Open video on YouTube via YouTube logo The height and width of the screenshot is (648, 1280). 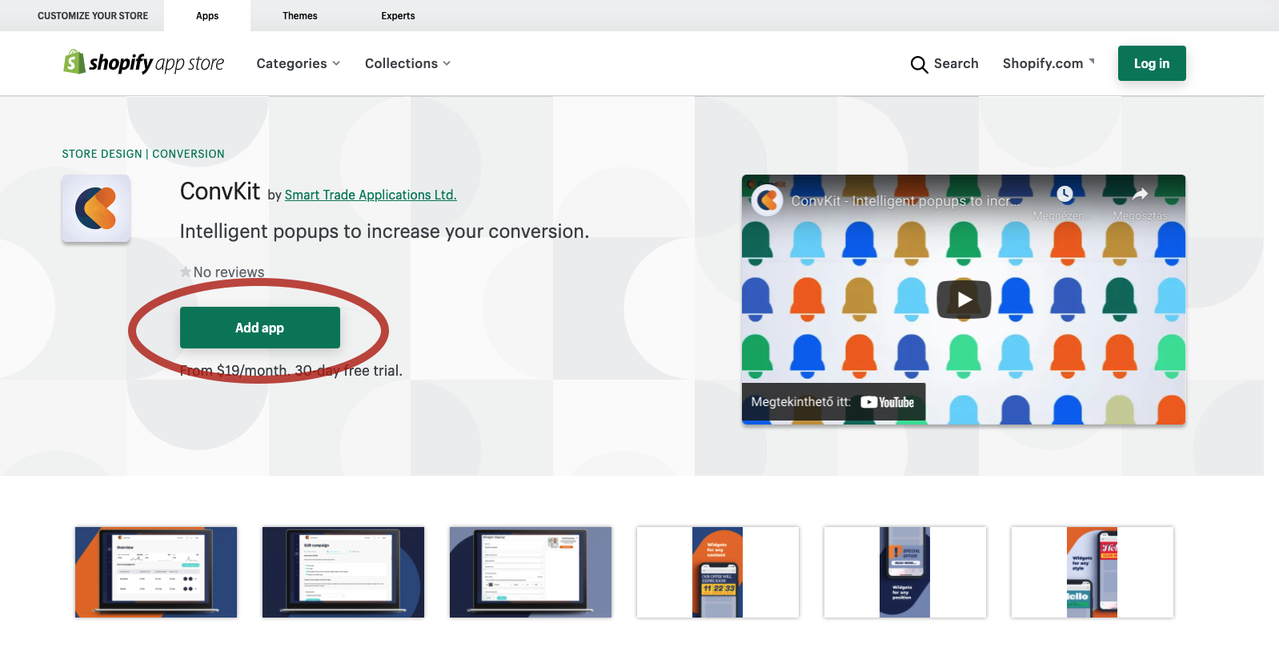pyautogui.click(x=888, y=402)
